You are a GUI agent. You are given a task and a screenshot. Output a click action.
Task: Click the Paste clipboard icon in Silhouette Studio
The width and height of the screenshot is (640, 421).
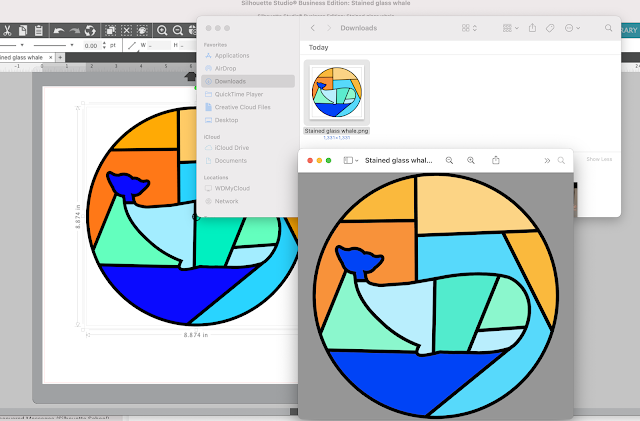click(x=38, y=30)
